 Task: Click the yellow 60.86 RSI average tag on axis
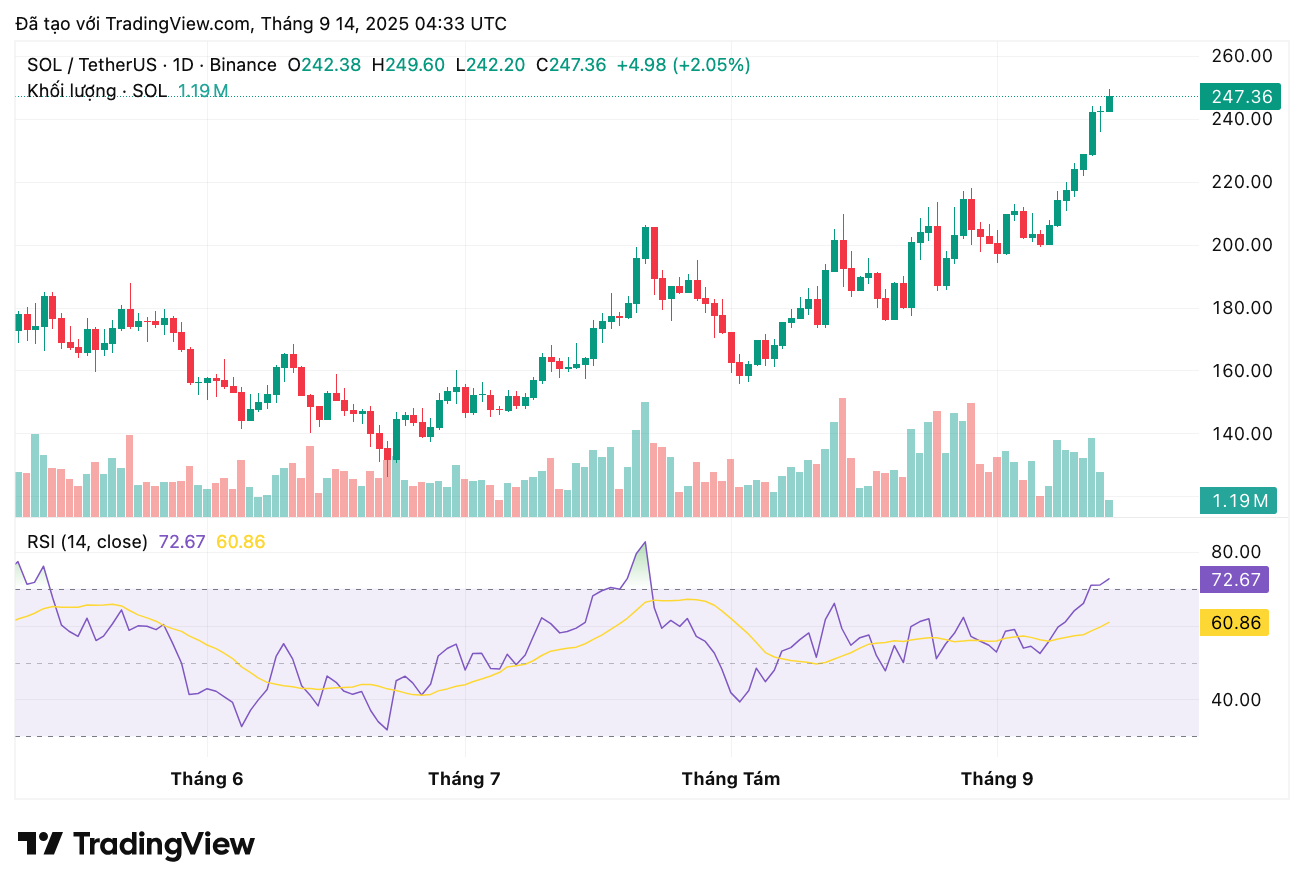click(x=1233, y=623)
